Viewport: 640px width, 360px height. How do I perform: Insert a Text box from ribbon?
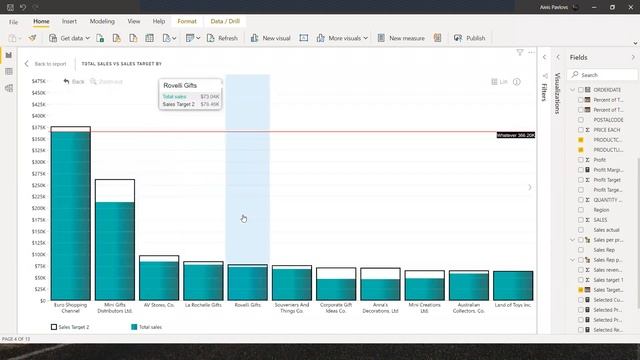click(303, 38)
